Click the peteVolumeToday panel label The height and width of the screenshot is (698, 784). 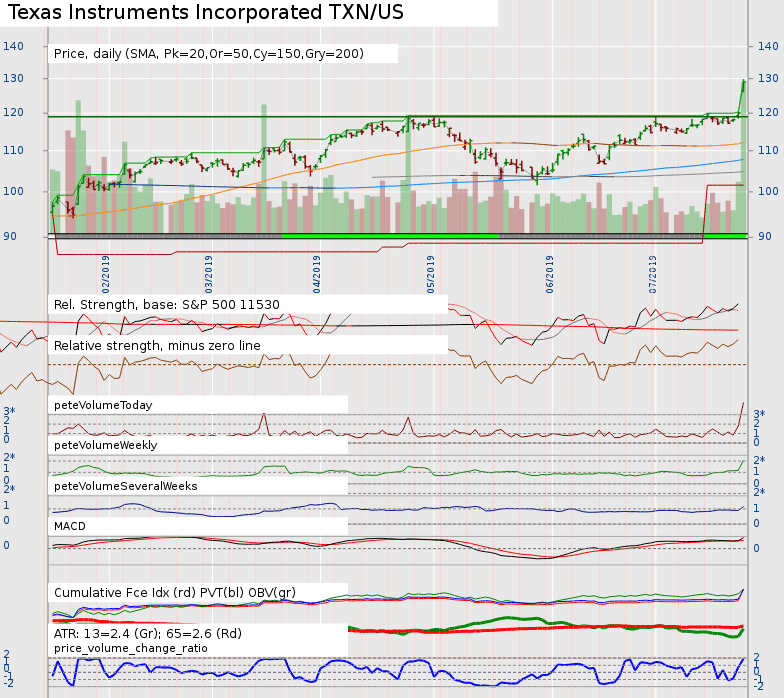point(103,405)
